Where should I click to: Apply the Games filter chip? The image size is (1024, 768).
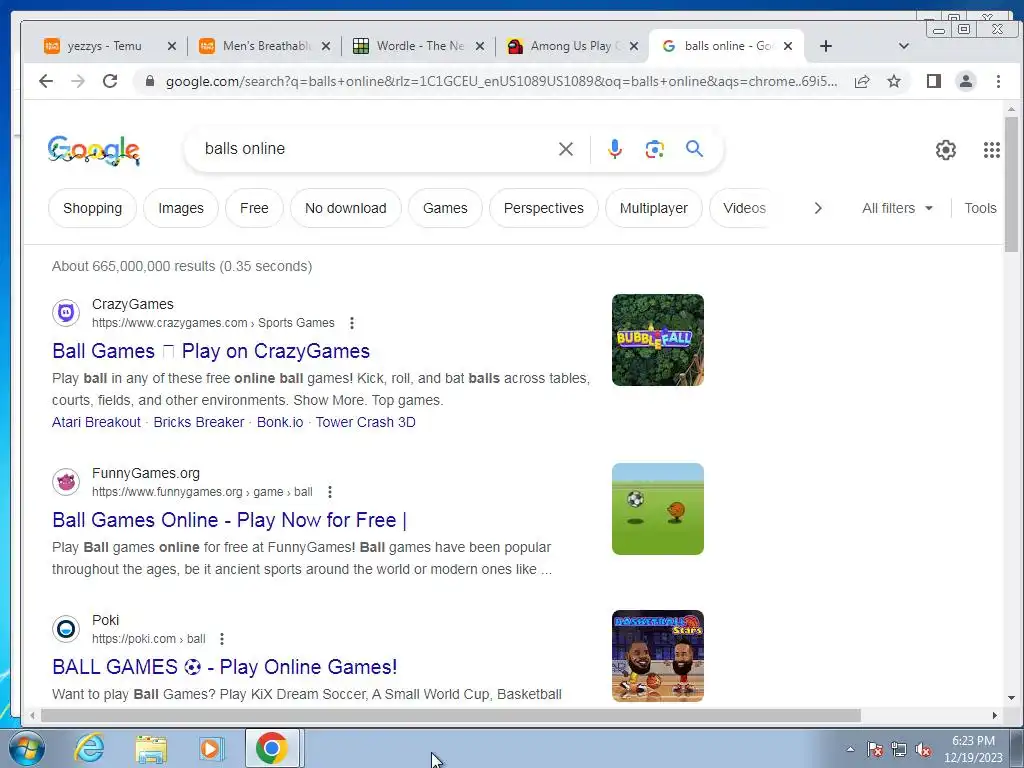445,208
